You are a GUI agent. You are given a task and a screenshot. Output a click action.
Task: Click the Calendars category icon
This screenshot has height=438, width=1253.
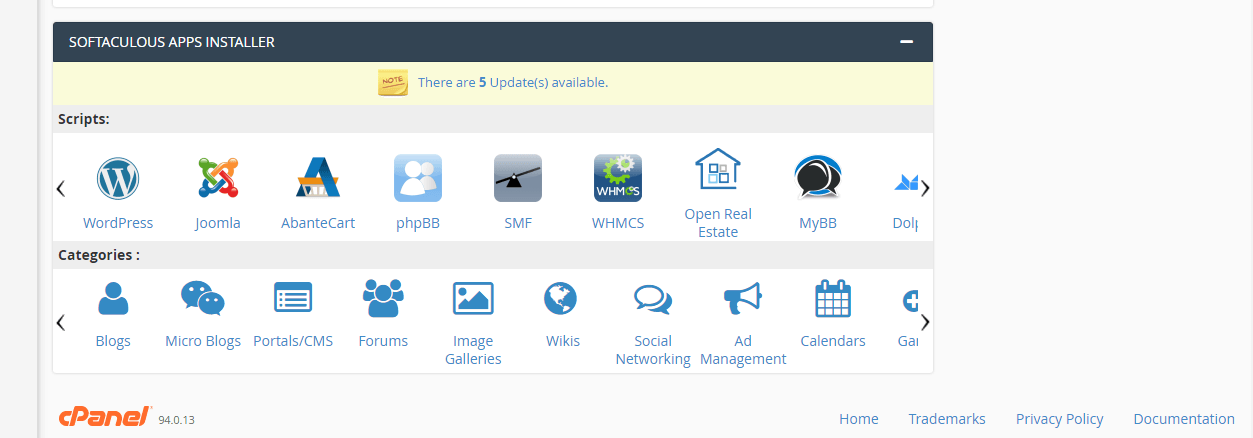coord(833,298)
